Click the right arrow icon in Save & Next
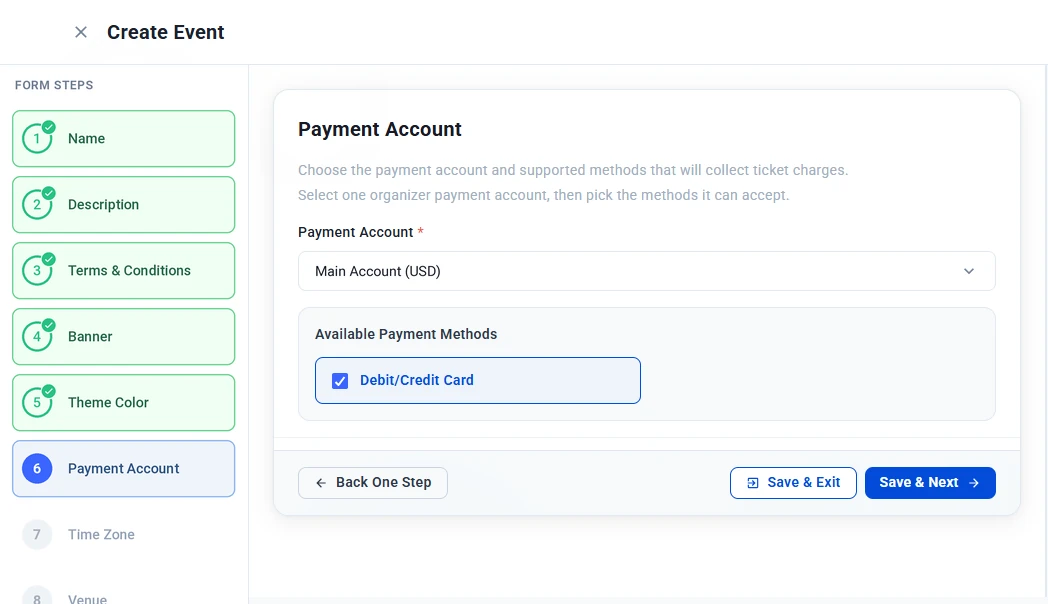The height and width of the screenshot is (604, 1048). [x=974, y=482]
